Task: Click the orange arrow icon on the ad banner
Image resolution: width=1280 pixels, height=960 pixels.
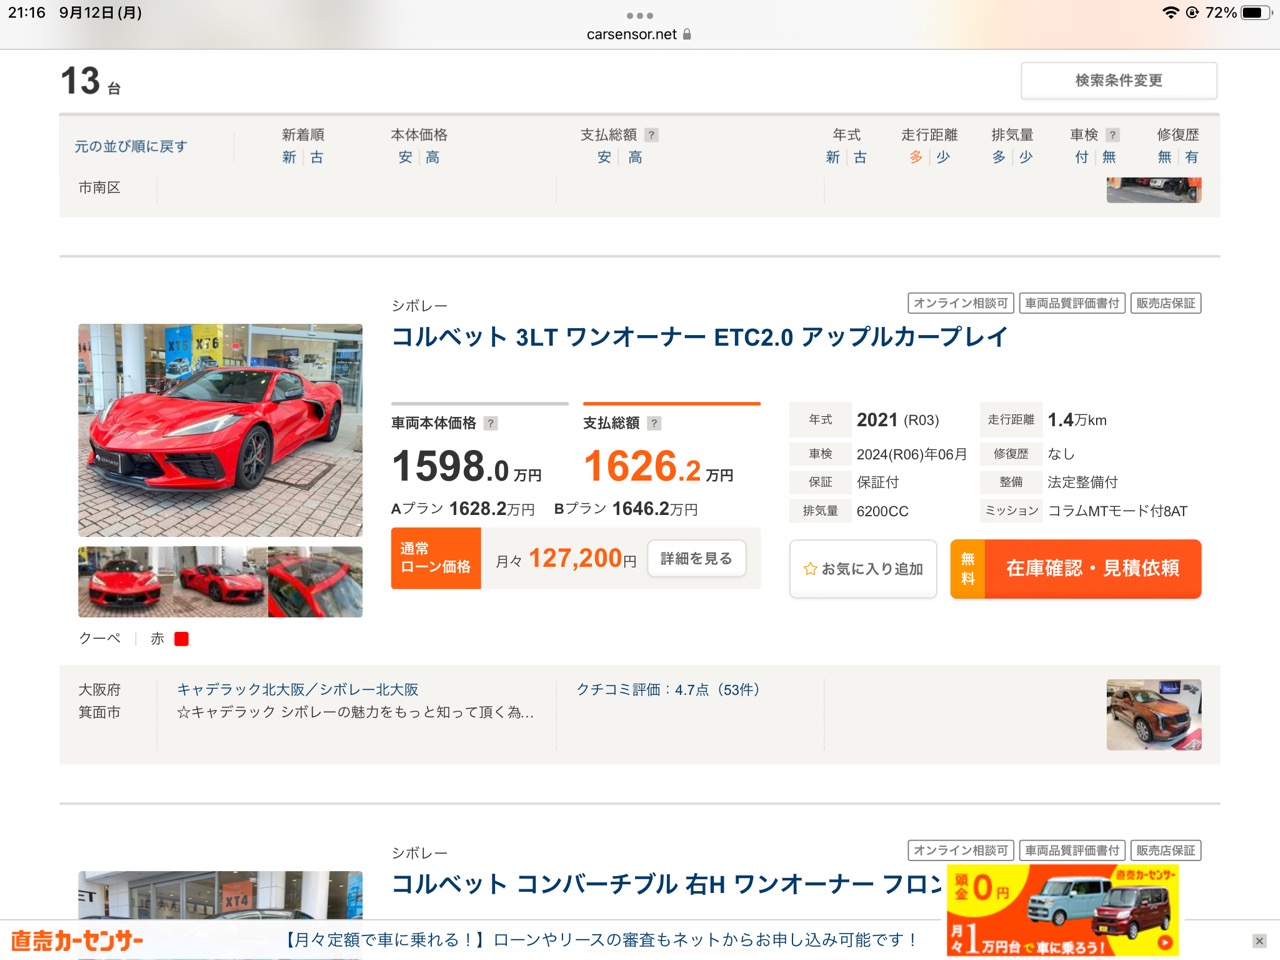Action: [1165, 942]
